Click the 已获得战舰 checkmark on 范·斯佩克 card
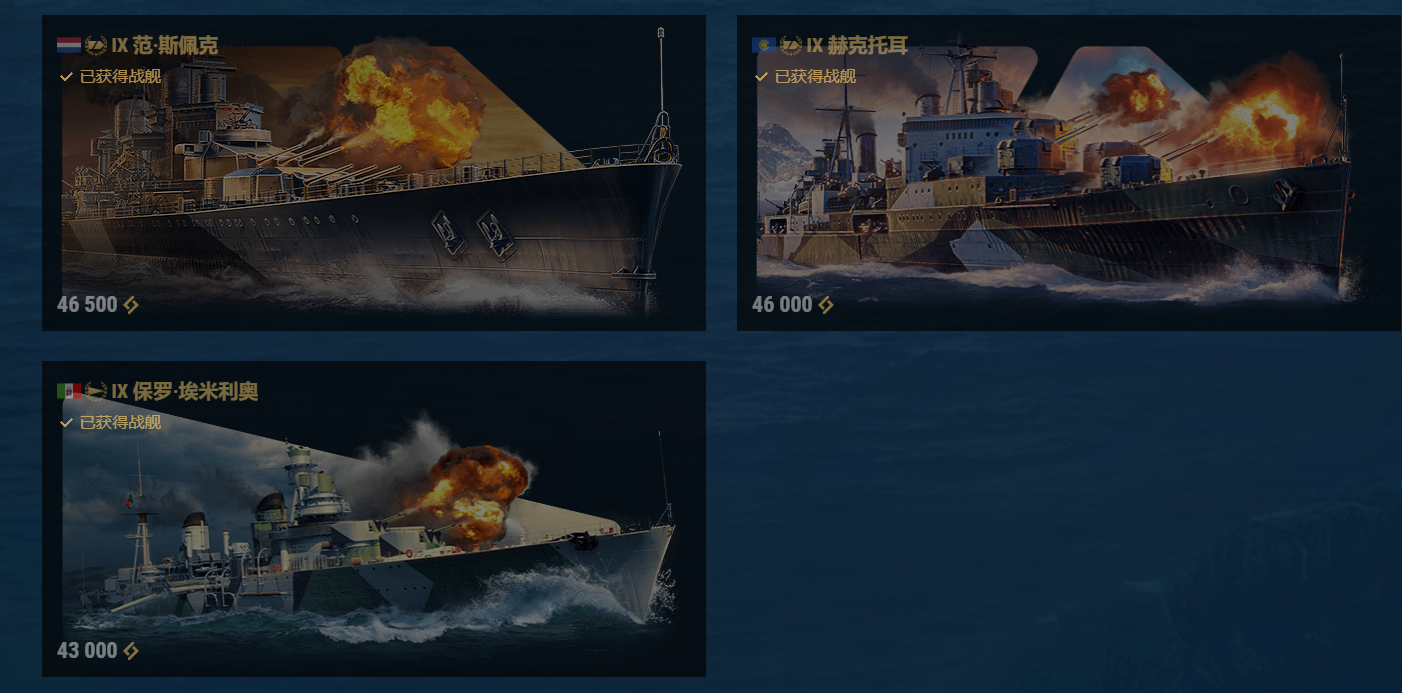1402x693 pixels. [x=66, y=77]
